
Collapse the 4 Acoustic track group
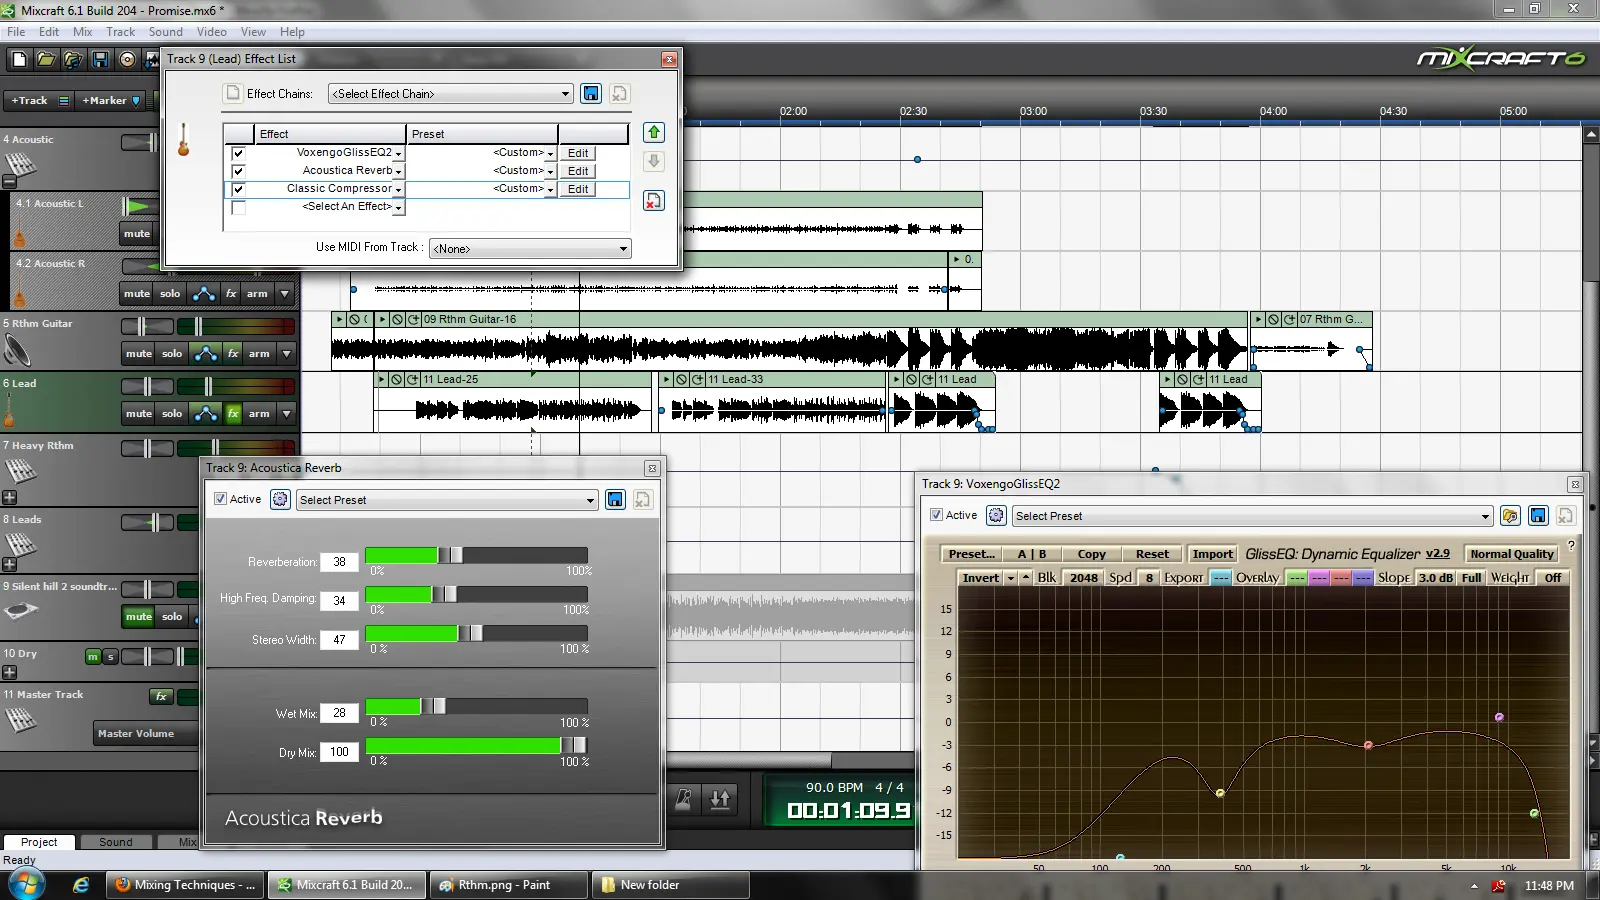point(9,182)
